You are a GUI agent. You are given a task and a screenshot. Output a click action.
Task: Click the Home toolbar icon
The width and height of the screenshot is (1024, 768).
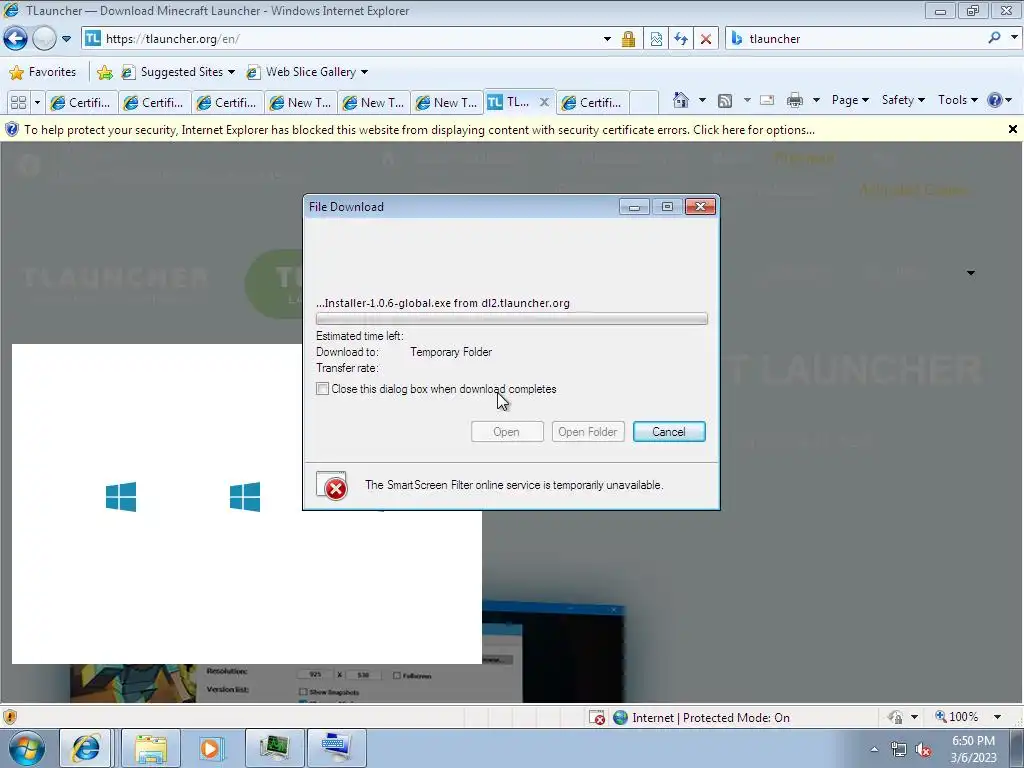[x=680, y=100]
